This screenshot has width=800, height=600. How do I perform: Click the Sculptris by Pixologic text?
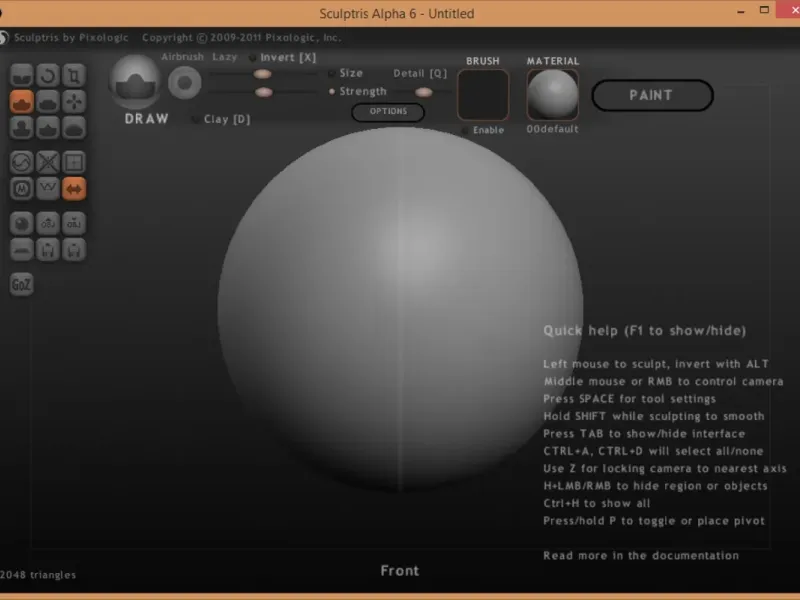(71, 38)
